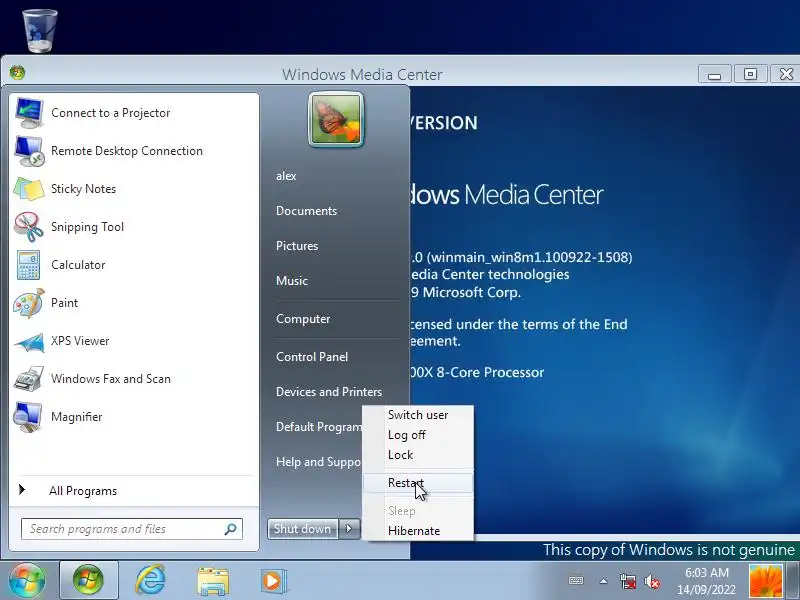800x600 pixels.
Task: Launch the Magnifier icon
Action: [28, 417]
